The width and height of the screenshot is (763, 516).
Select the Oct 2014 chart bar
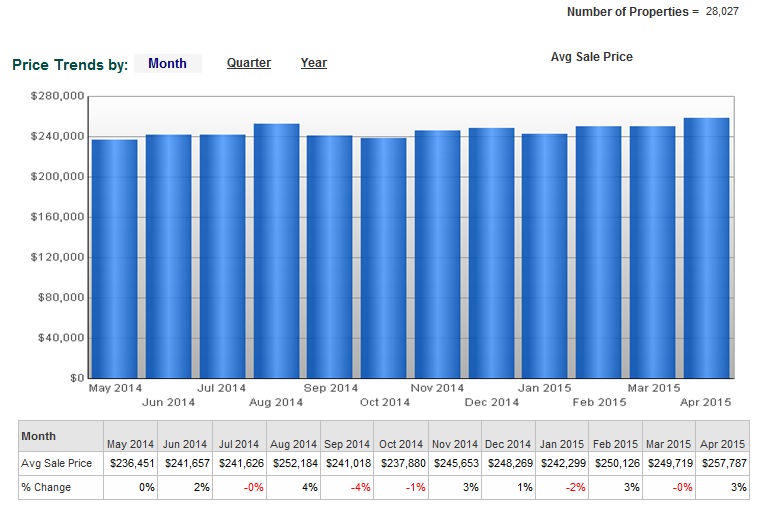pos(383,258)
